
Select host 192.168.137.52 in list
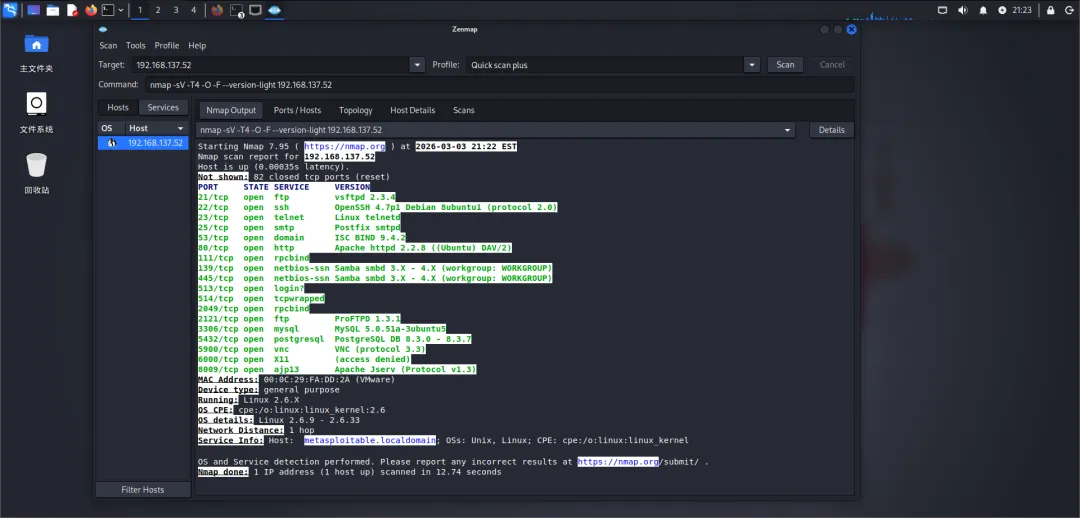point(143,143)
